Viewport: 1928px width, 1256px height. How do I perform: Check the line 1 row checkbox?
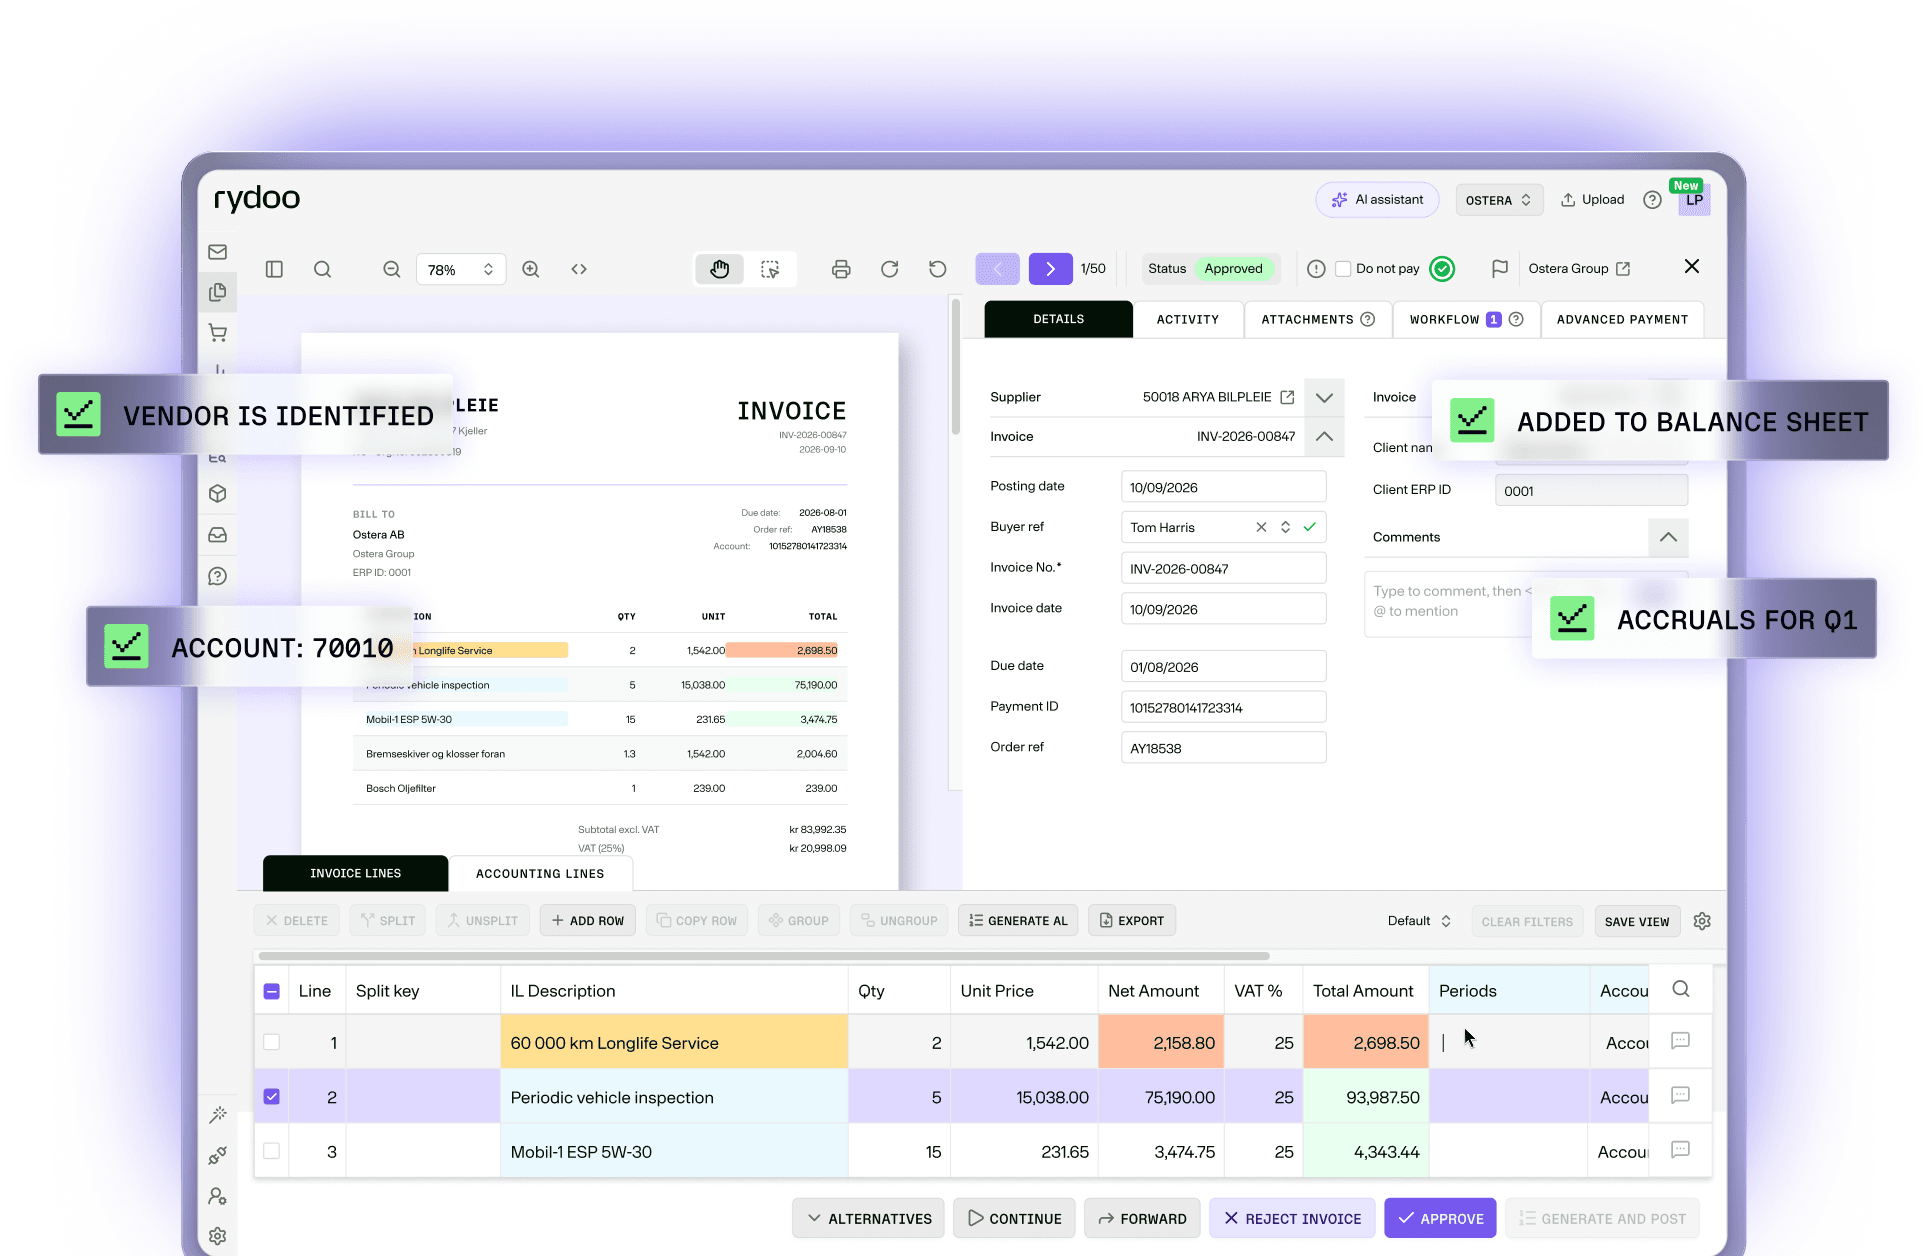(x=271, y=1042)
